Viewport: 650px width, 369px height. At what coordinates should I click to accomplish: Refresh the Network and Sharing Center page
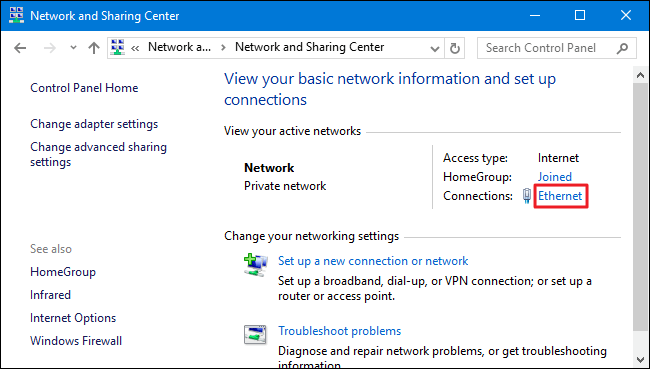[455, 49]
